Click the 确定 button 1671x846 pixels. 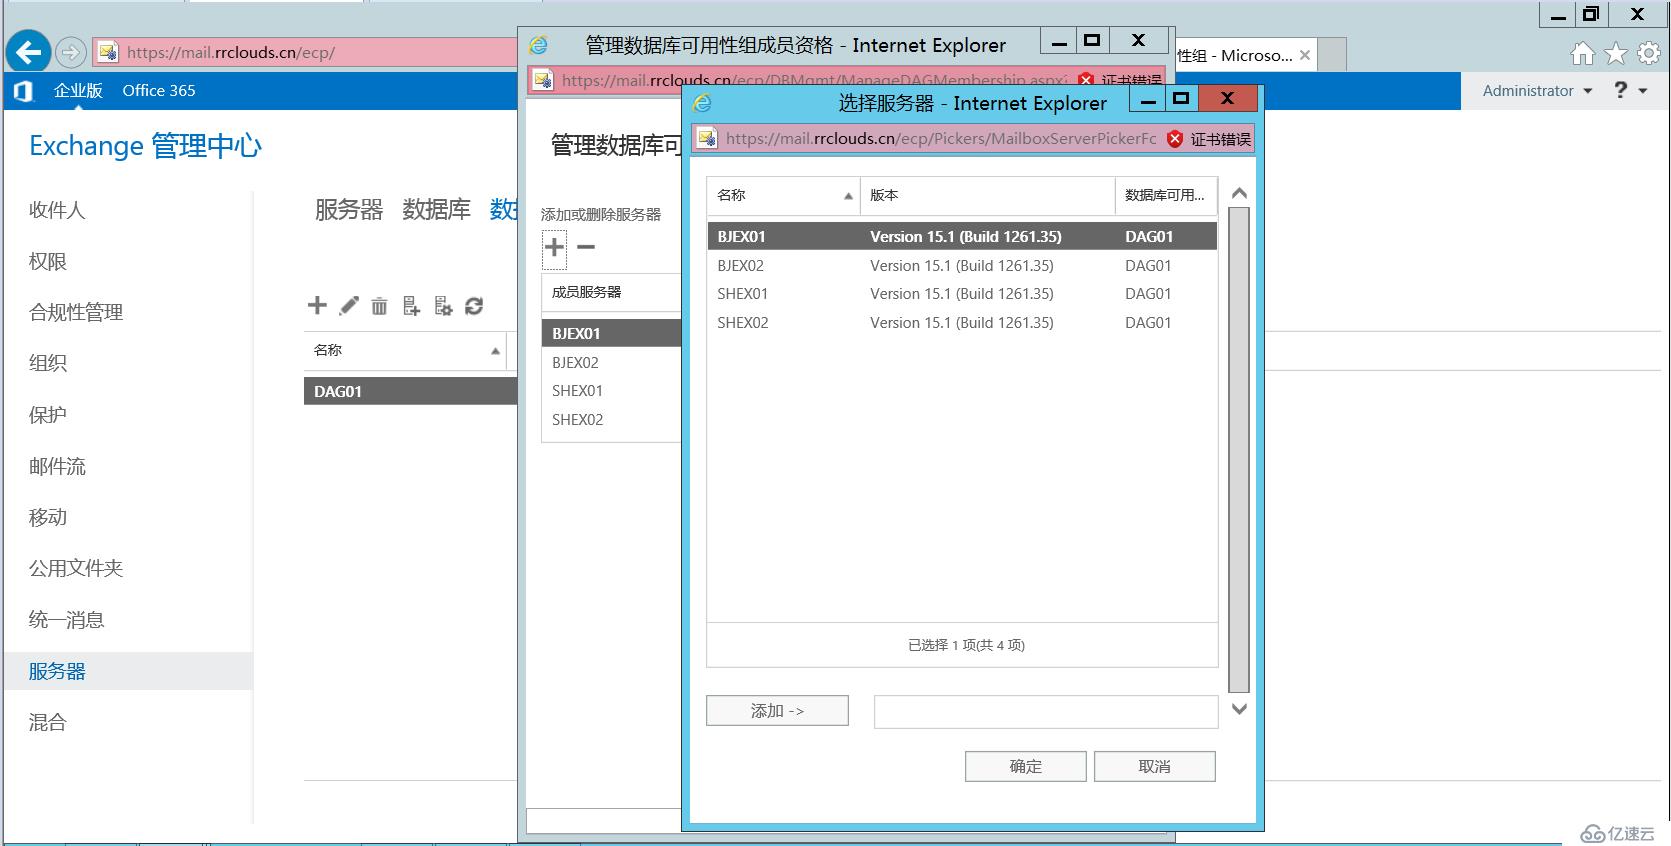click(x=1025, y=767)
